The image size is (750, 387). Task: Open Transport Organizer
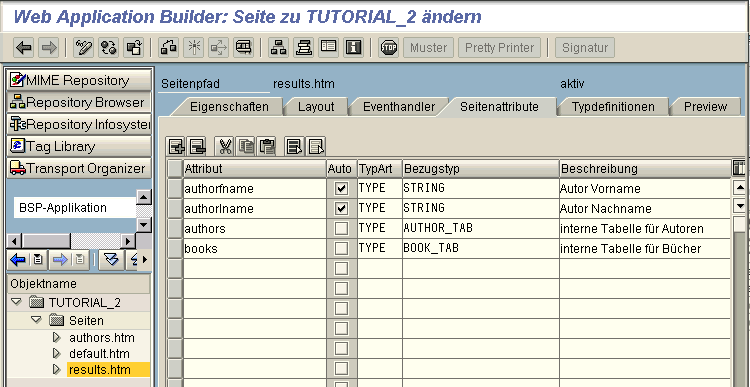pos(79,168)
